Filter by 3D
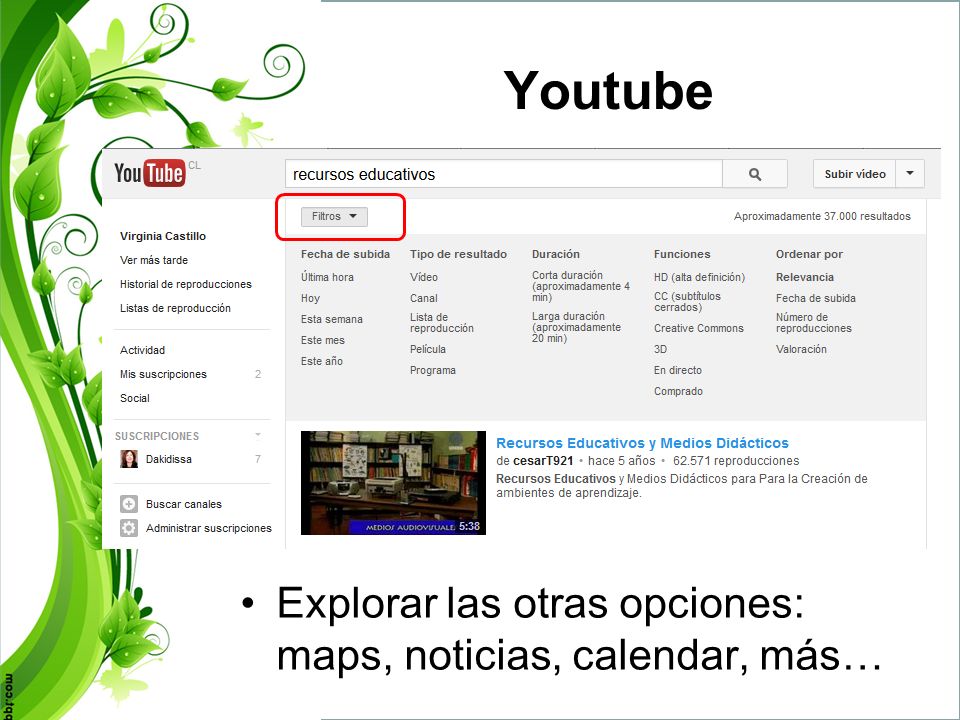Image resolution: width=960 pixels, height=720 pixels. coord(660,349)
